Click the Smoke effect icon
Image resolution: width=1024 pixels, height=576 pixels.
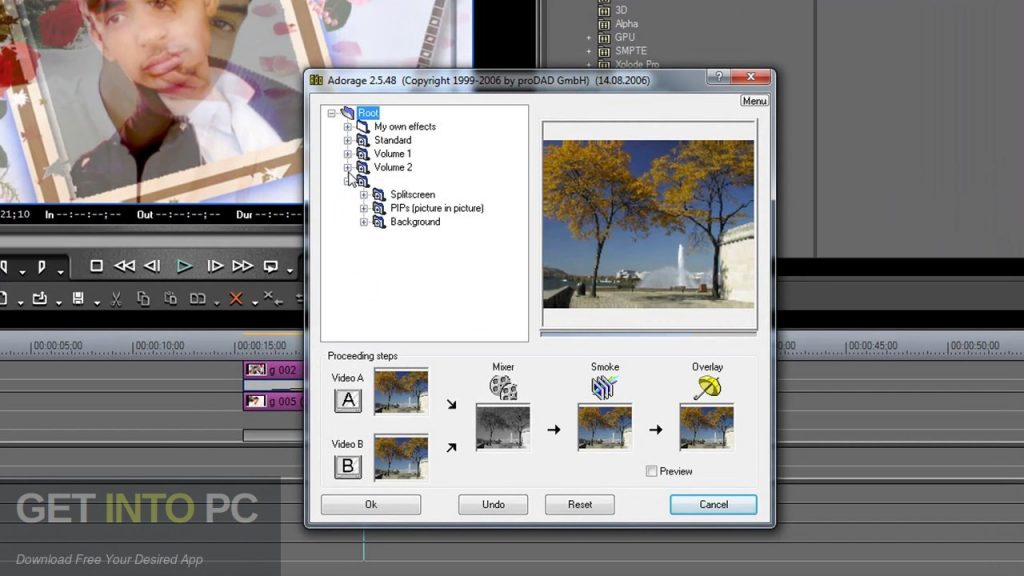pos(605,387)
